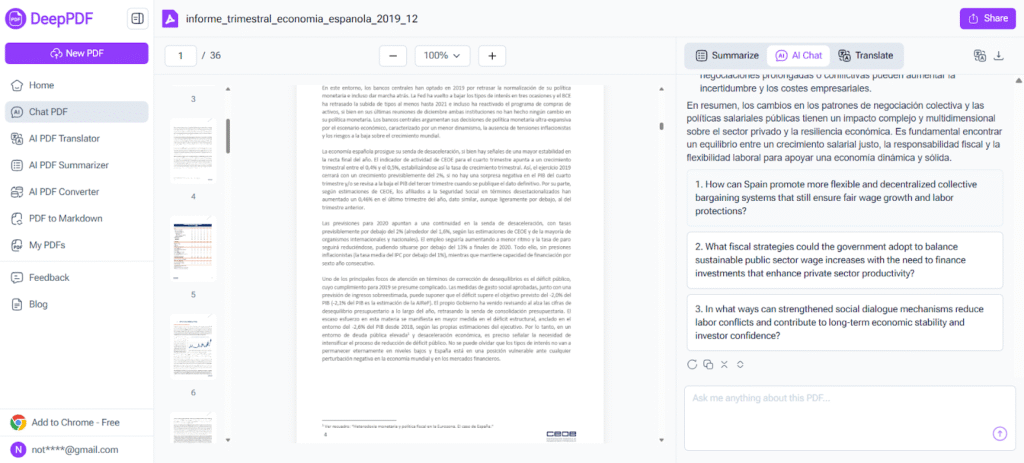Image resolution: width=1024 pixels, height=463 pixels.
Task: Click the New PDF button
Action: click(x=76, y=53)
